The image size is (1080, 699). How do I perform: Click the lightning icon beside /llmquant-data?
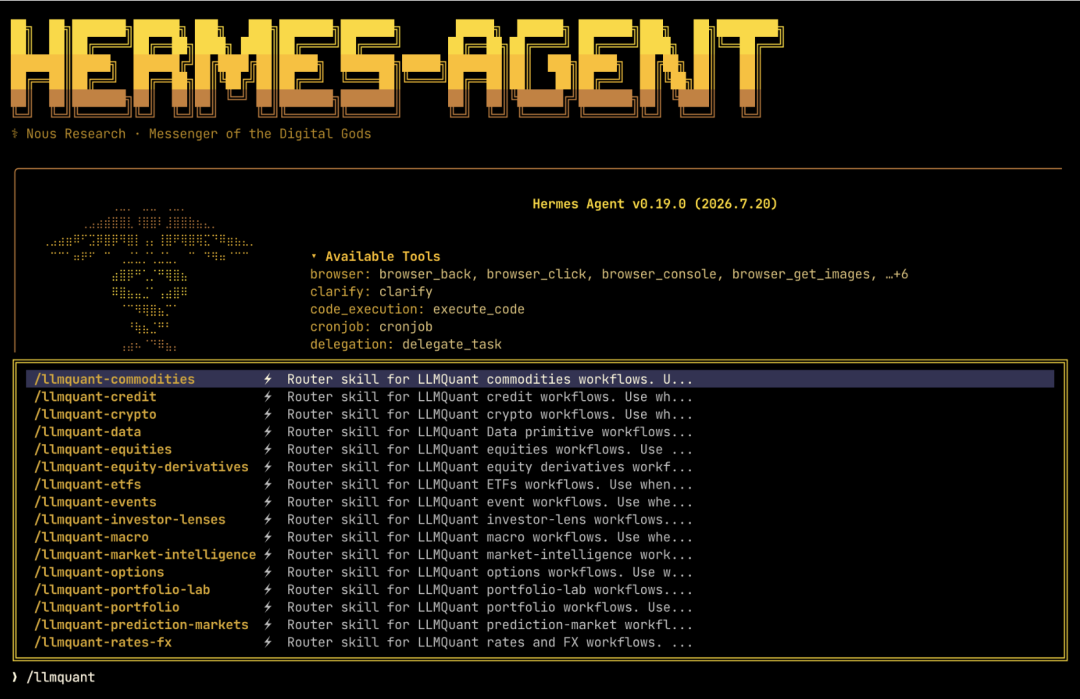268,432
